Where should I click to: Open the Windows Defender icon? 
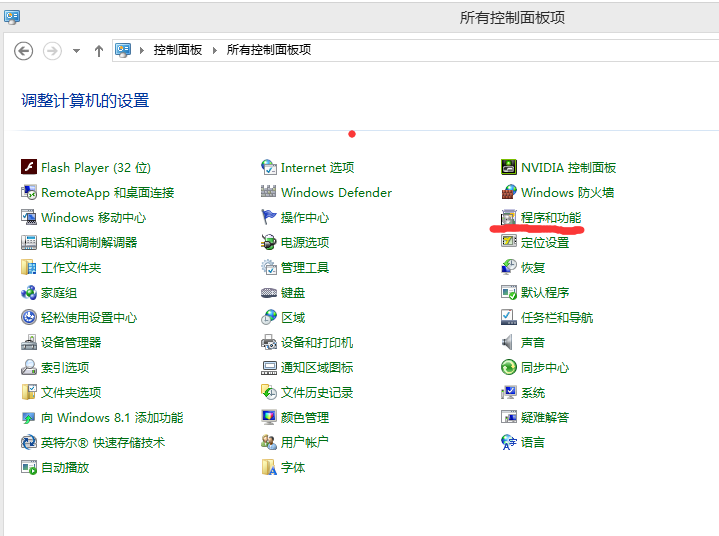[269, 192]
